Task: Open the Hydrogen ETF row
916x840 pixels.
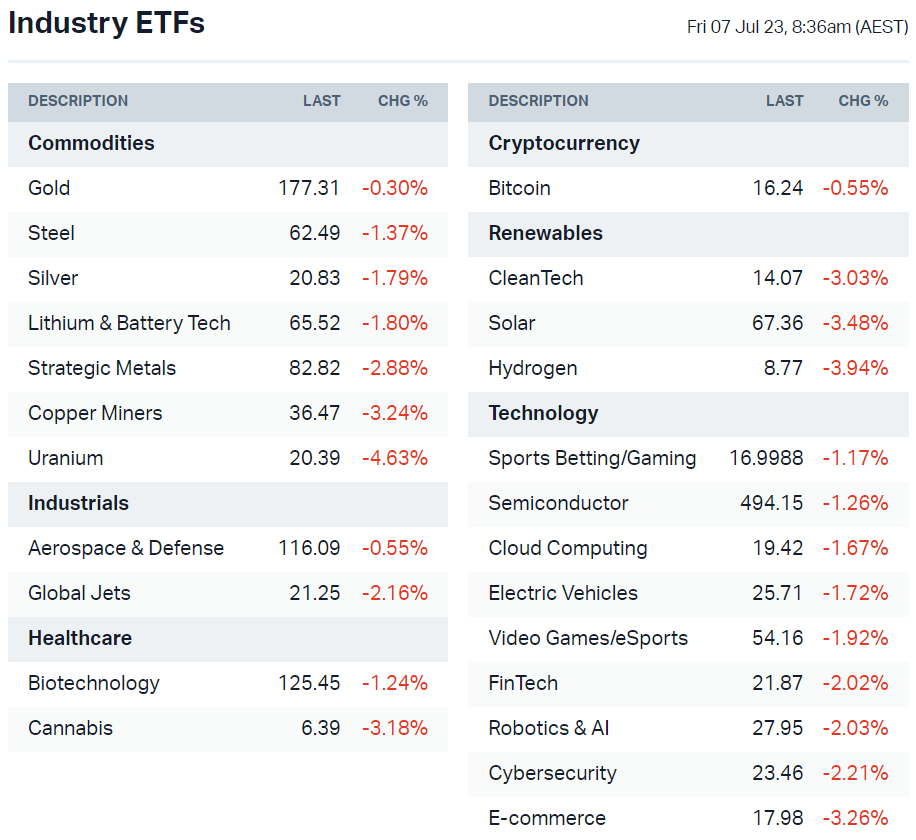Action: point(532,368)
